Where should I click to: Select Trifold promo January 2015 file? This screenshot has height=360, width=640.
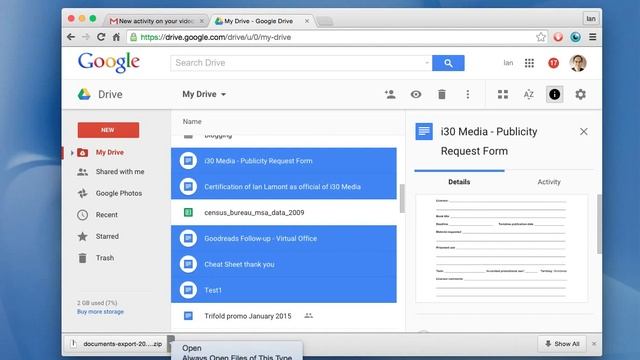[x=284, y=316]
